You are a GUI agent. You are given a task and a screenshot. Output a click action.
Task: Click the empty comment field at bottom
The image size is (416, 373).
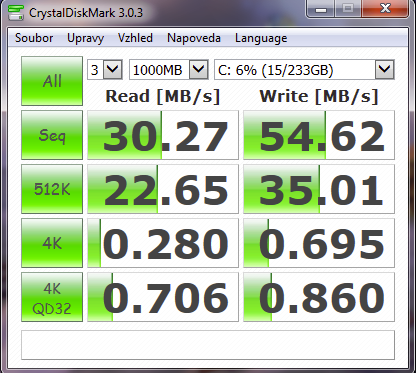click(x=208, y=345)
